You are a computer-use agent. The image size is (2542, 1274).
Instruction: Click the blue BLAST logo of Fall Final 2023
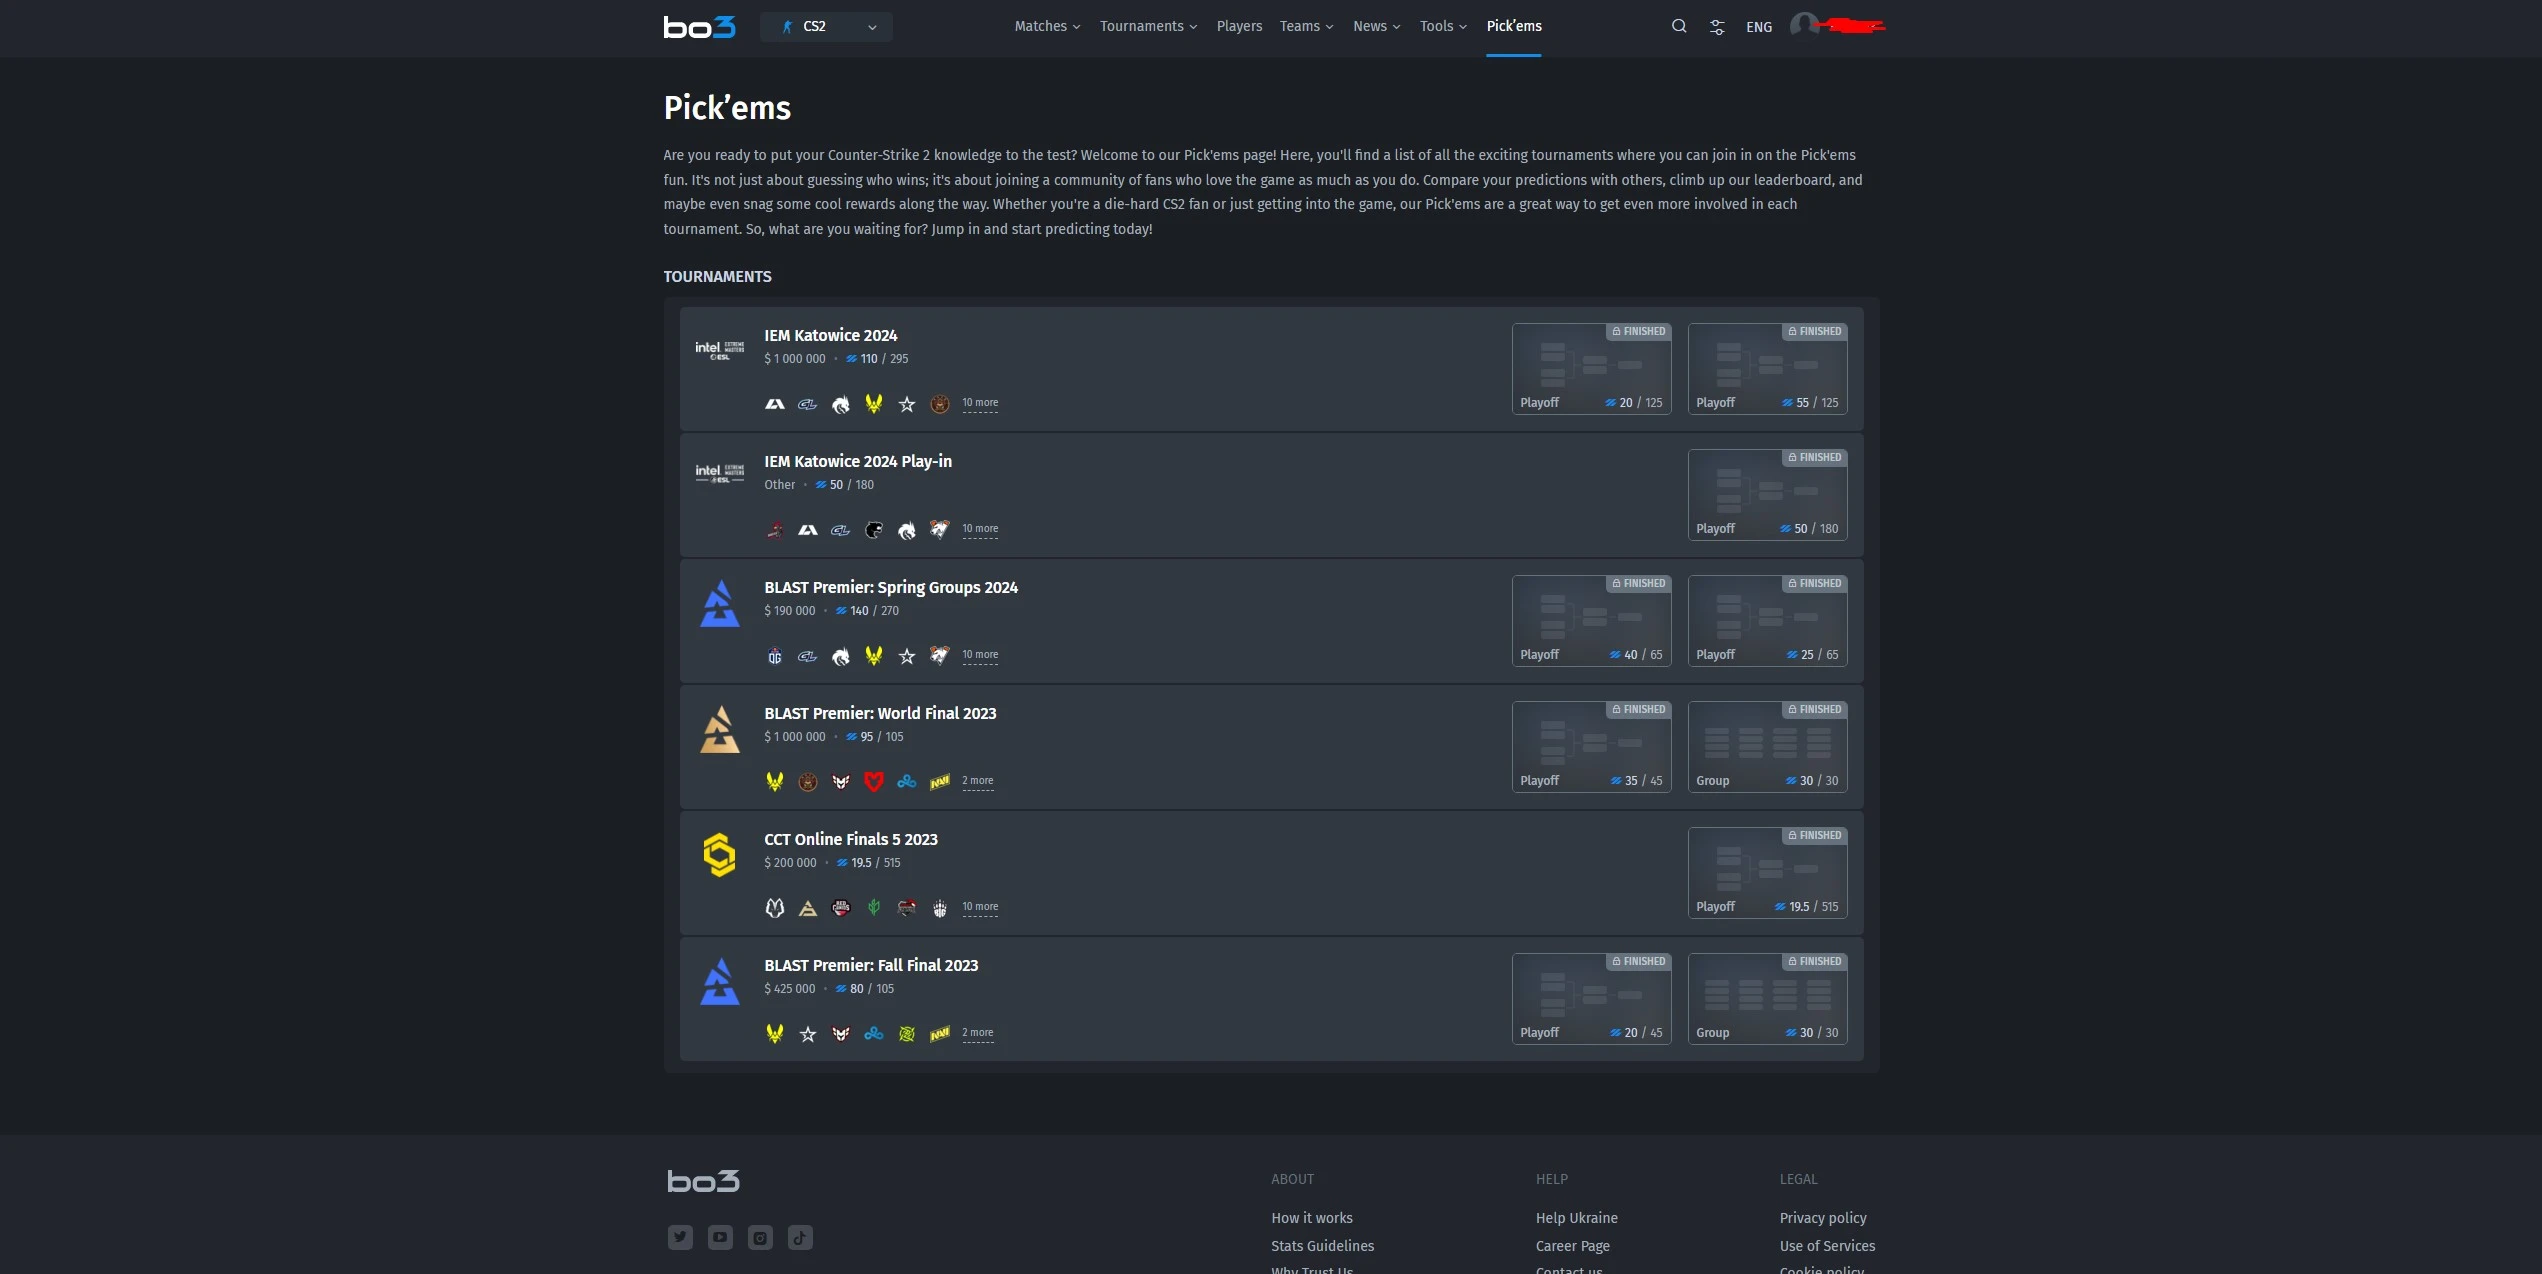tap(720, 982)
